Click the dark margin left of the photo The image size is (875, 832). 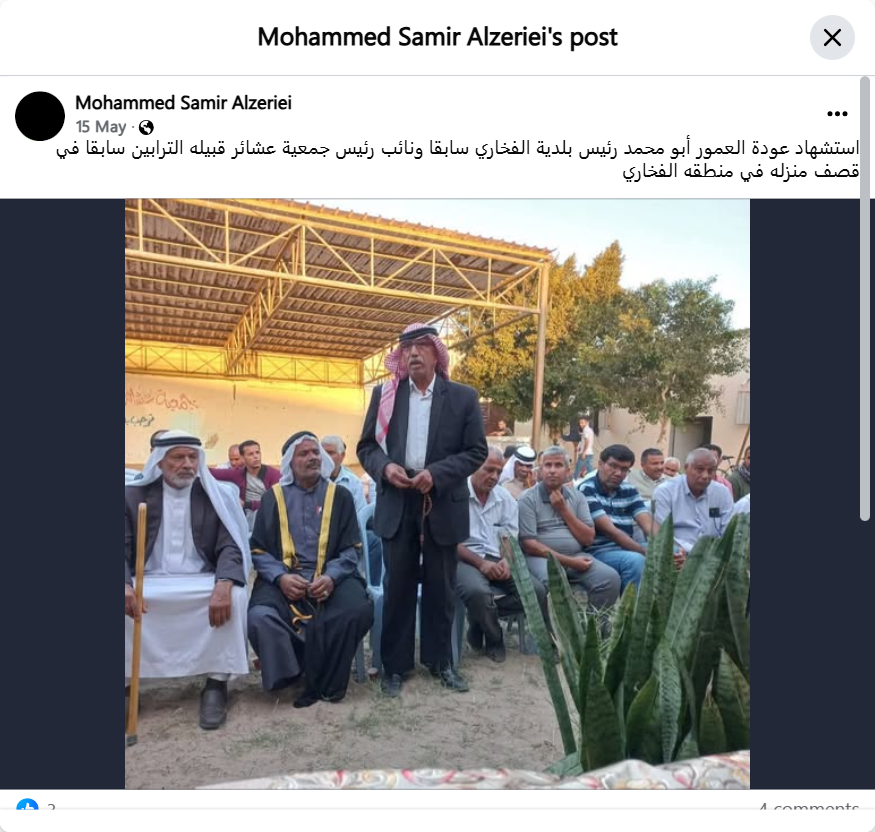coord(62,494)
